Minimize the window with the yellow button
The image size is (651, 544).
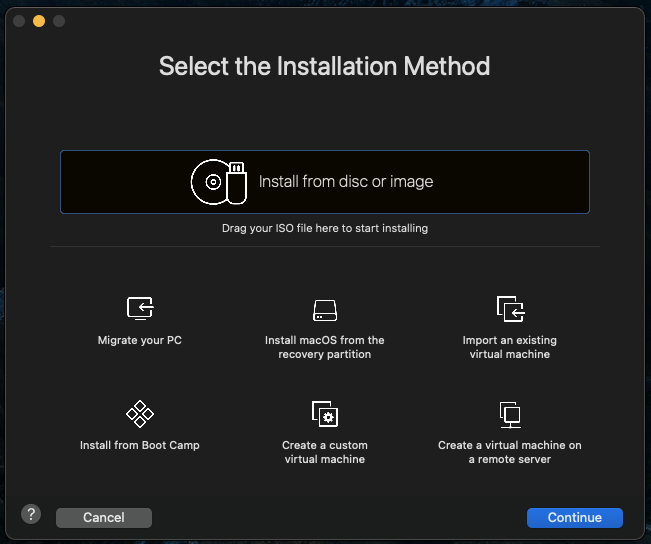point(39,21)
